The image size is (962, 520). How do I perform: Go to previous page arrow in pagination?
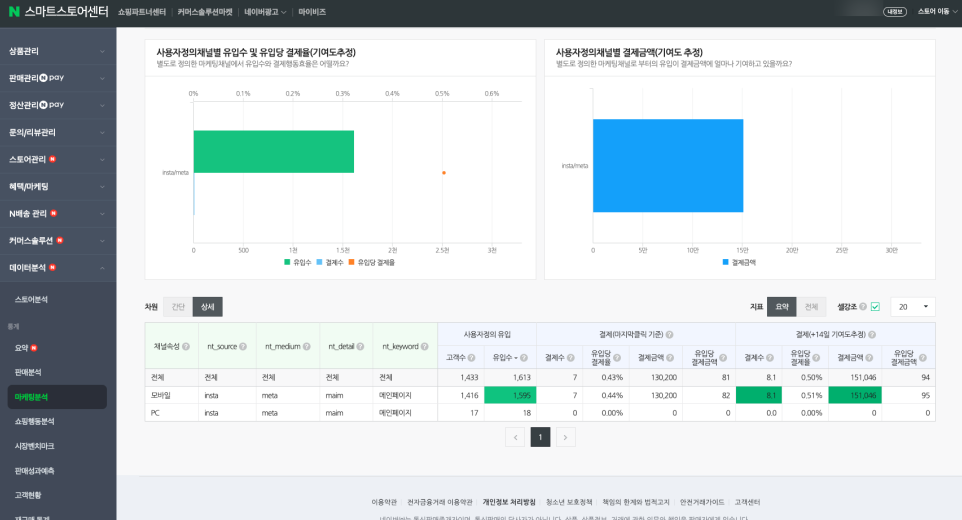pos(515,437)
